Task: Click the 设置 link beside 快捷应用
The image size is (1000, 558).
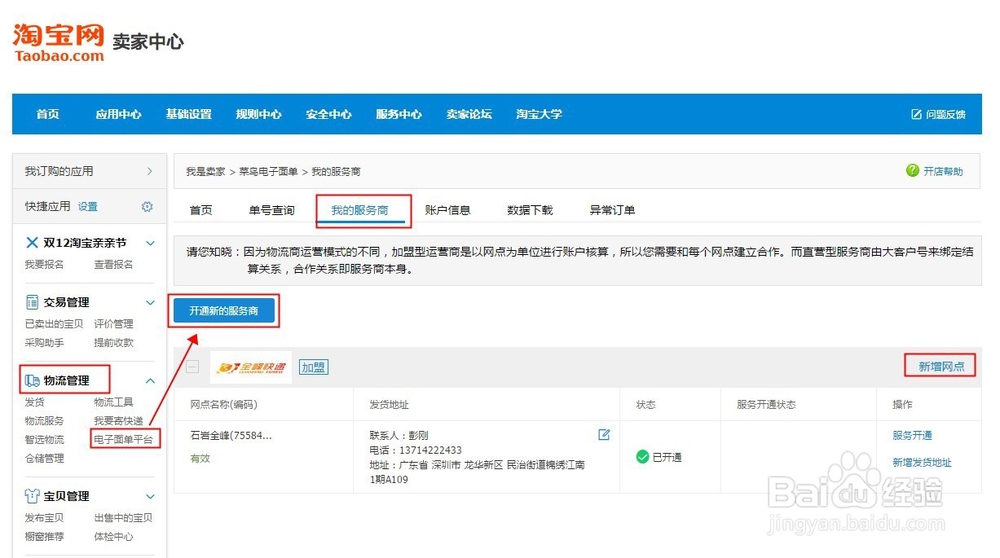Action: 87,207
